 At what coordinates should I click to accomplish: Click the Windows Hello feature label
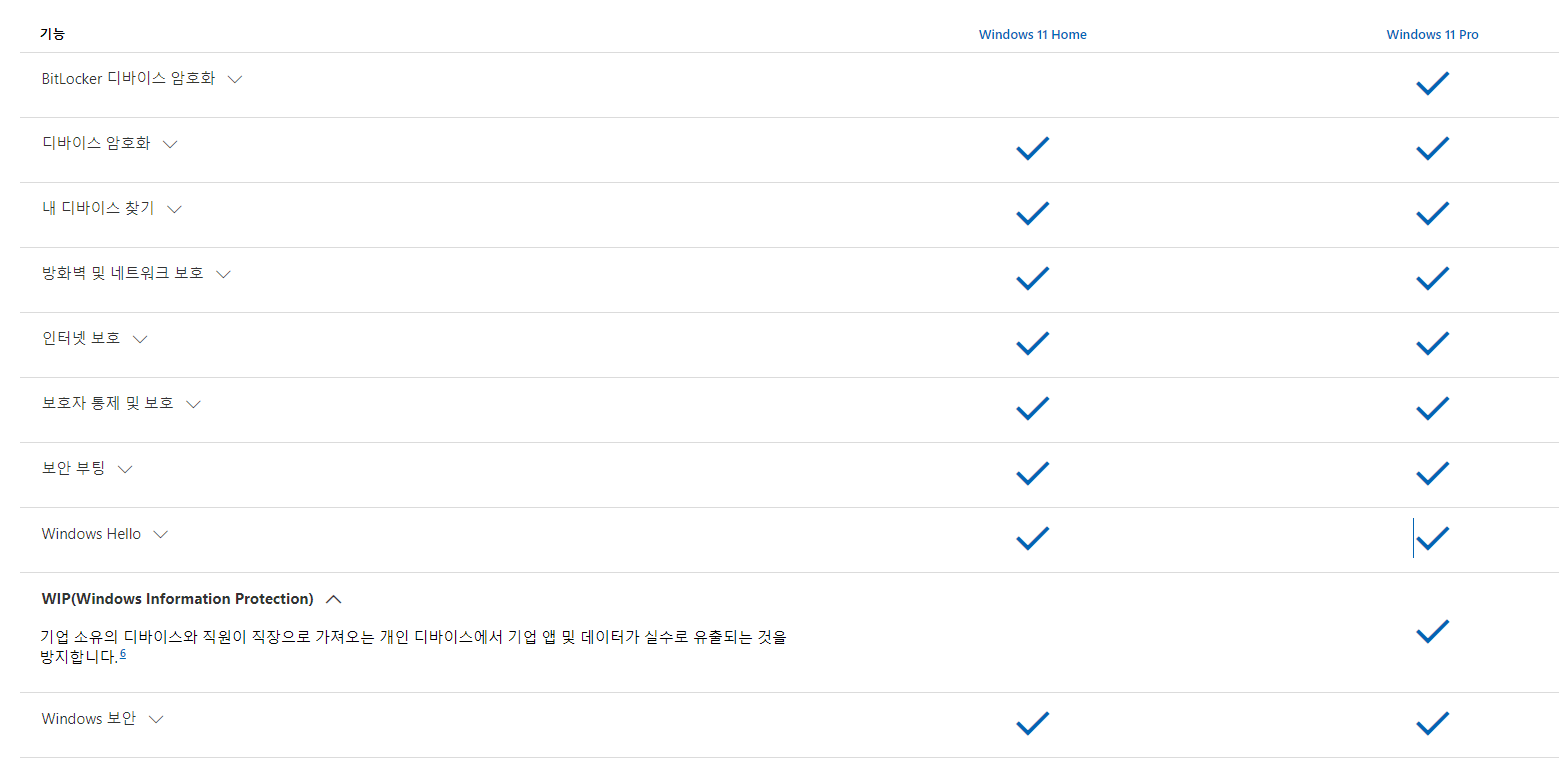(91, 534)
